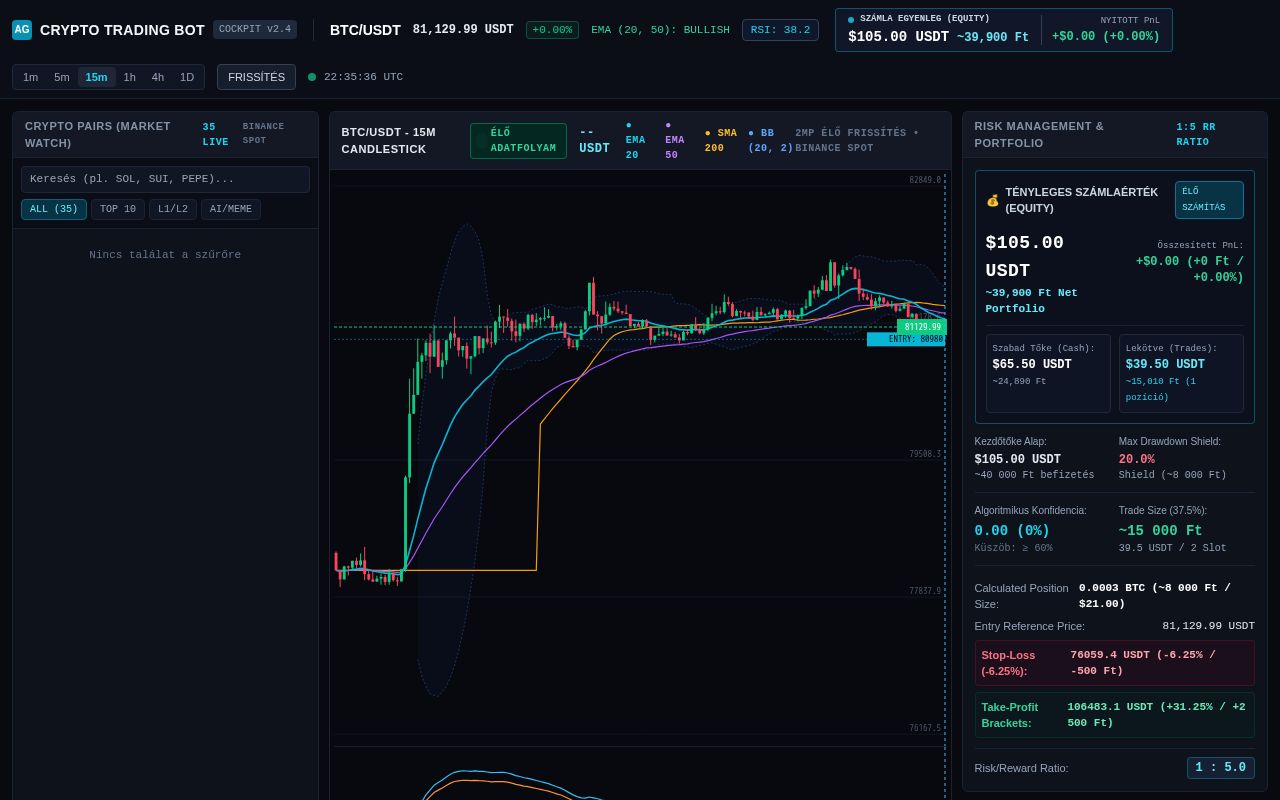Click the COCKPIT v2.4 version badge
The height and width of the screenshot is (800, 1280).
click(x=255, y=30)
